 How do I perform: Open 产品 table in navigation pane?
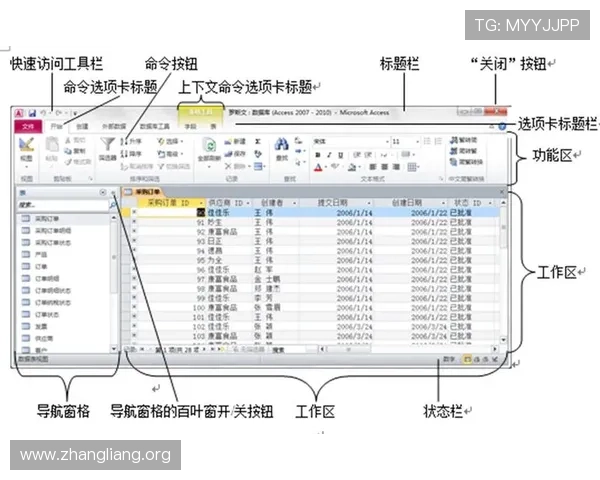pos(64,255)
